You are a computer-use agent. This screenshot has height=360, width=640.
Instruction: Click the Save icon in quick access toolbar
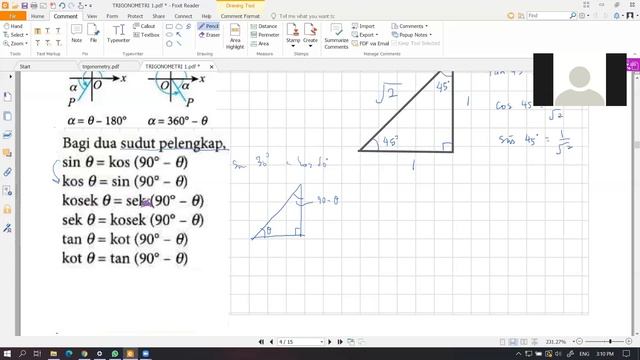tap(24, 6)
